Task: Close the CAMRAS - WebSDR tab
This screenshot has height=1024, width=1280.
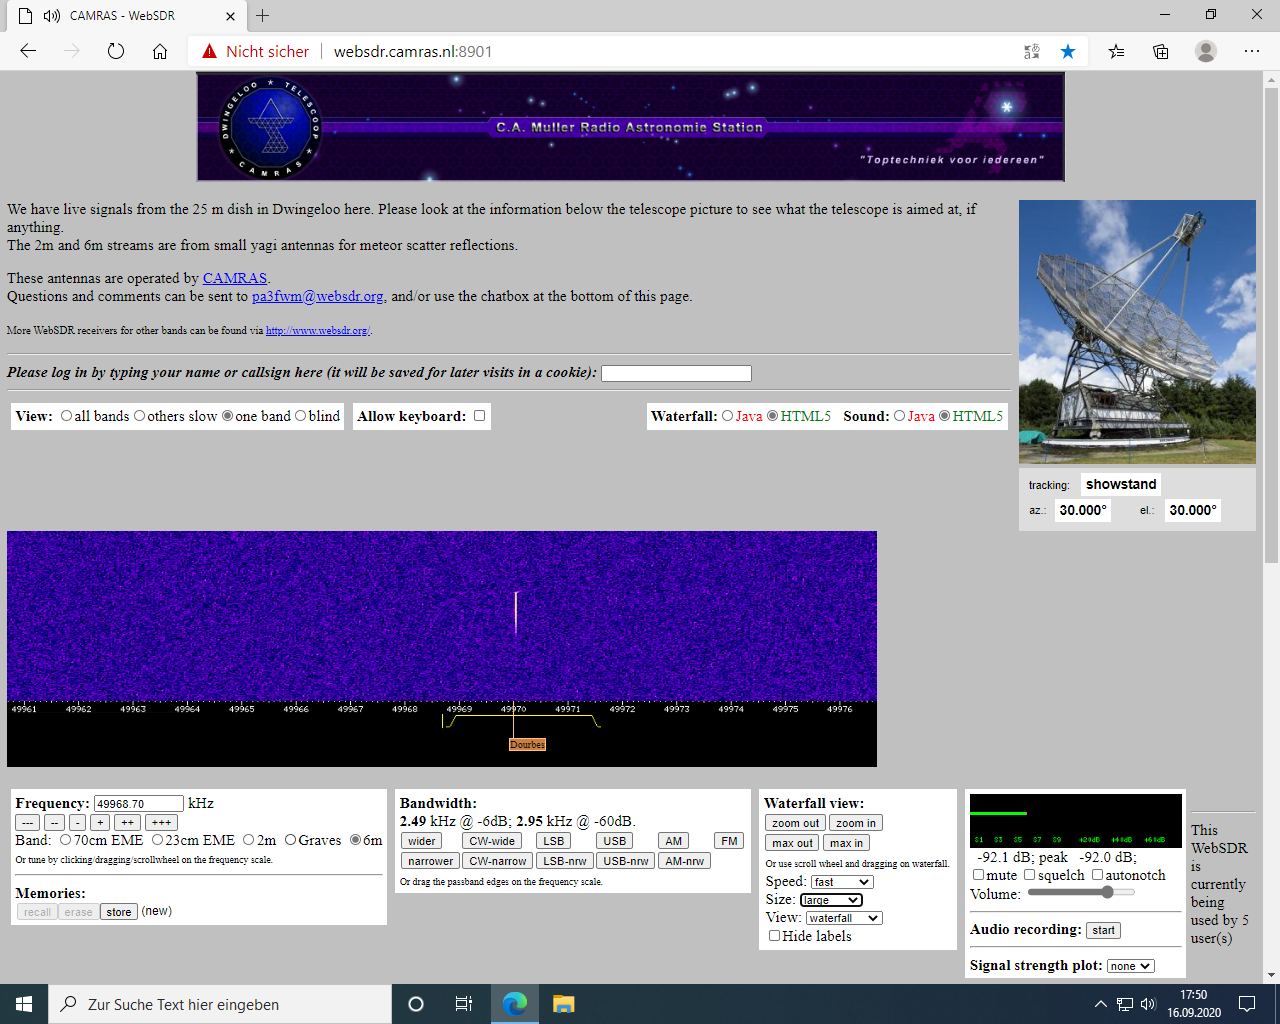Action: click(x=231, y=15)
